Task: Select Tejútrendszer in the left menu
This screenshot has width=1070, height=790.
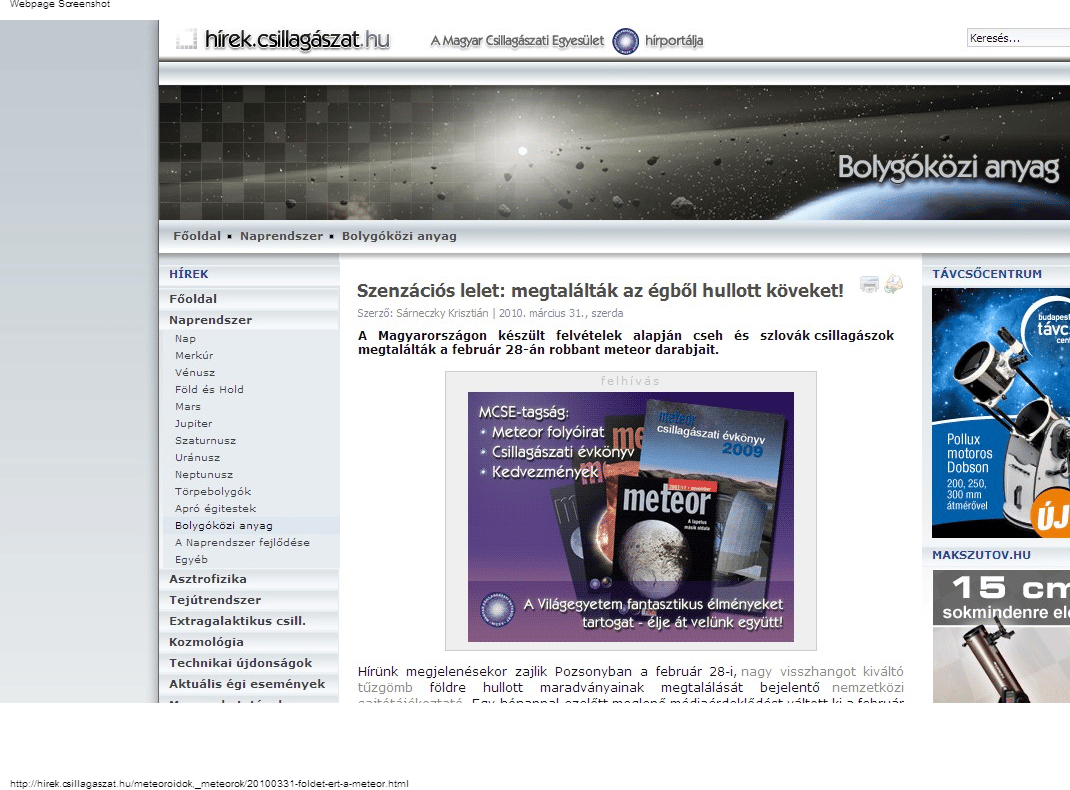Action: 249,600
